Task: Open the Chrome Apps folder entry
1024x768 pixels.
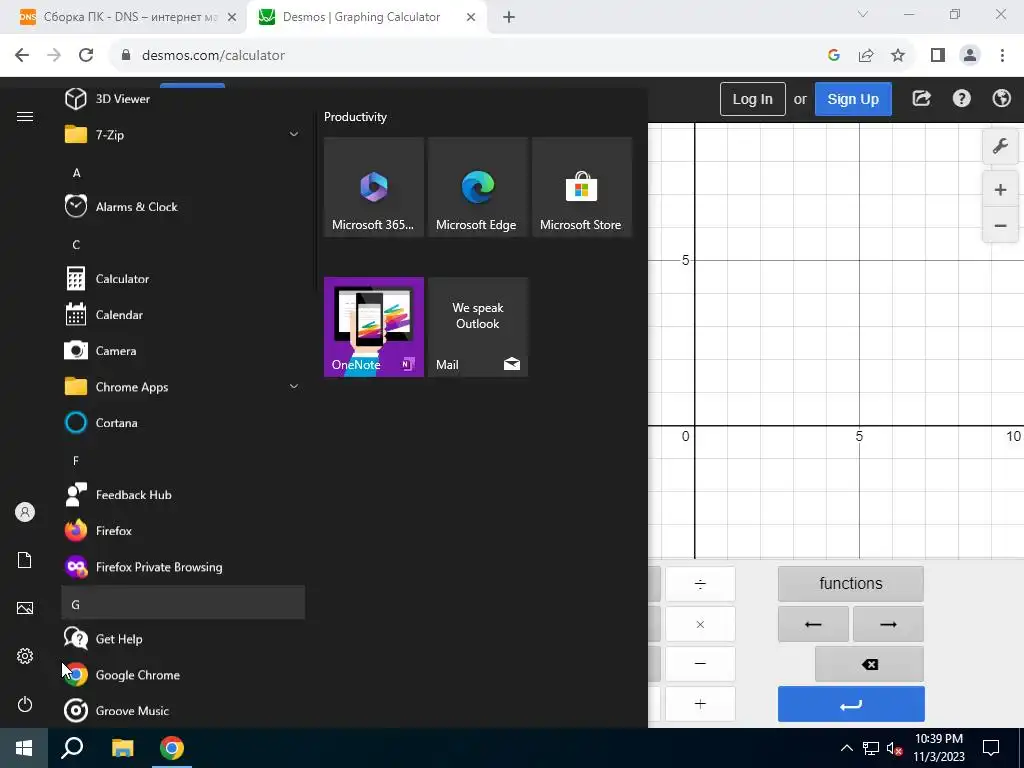Action: pos(183,387)
